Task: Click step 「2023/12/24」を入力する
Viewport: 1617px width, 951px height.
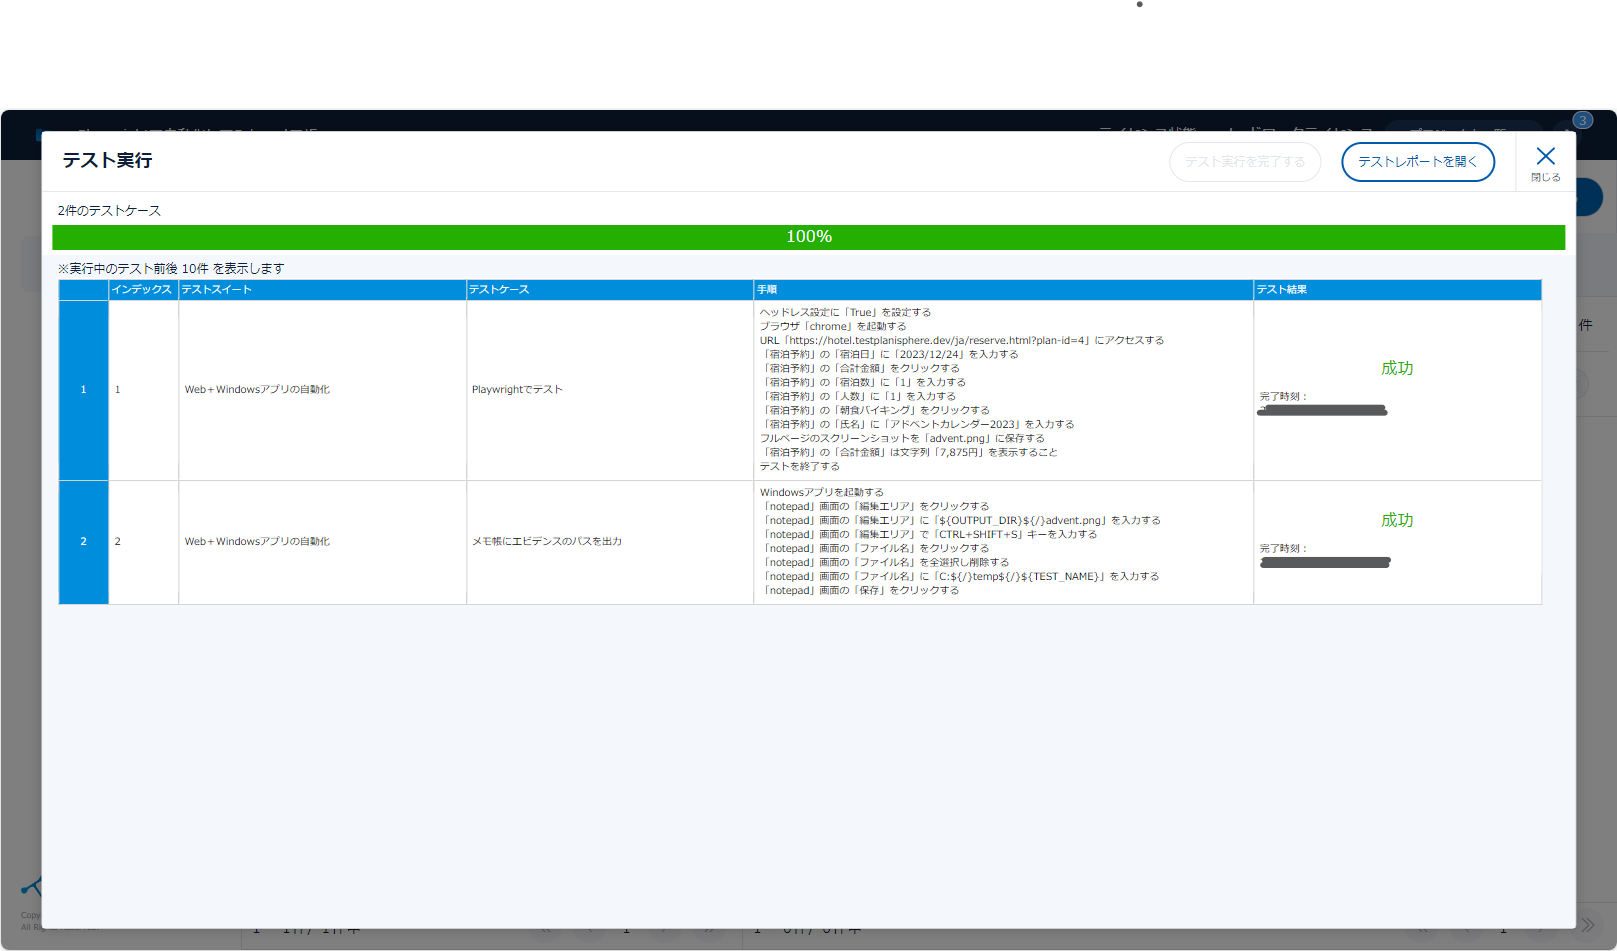Action: coord(890,354)
